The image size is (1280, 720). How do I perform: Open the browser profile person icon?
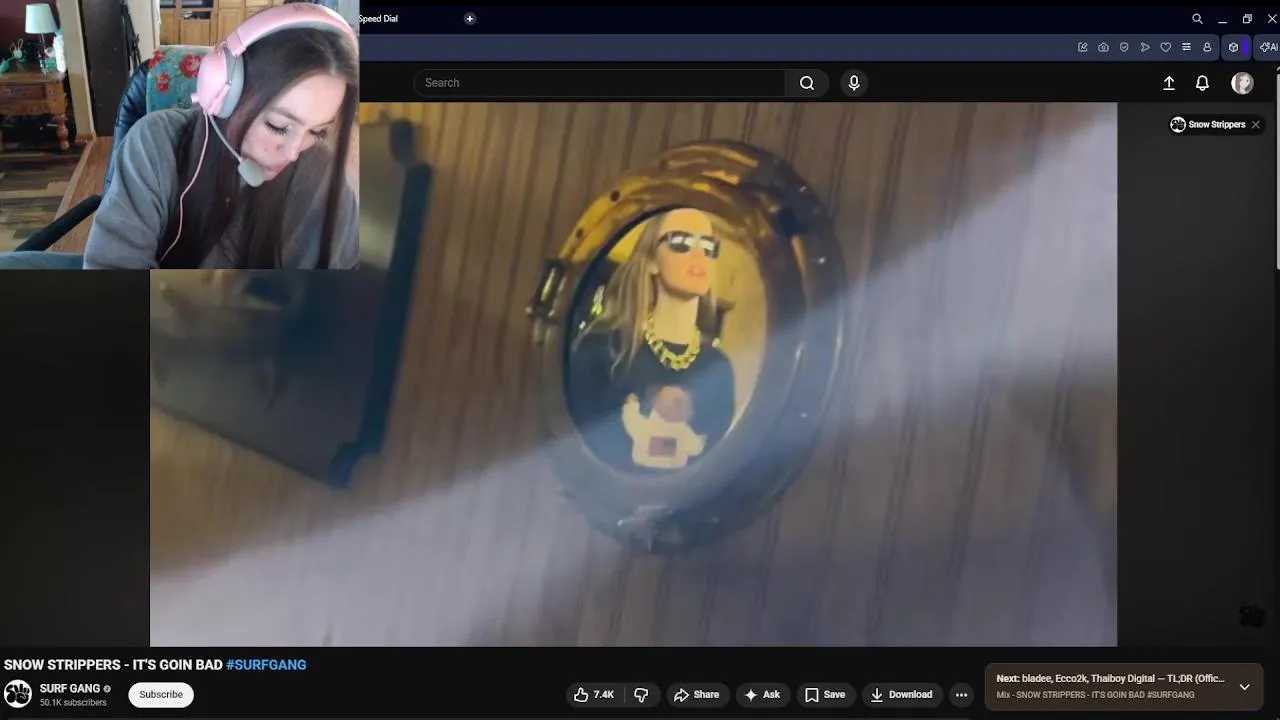tap(1207, 47)
